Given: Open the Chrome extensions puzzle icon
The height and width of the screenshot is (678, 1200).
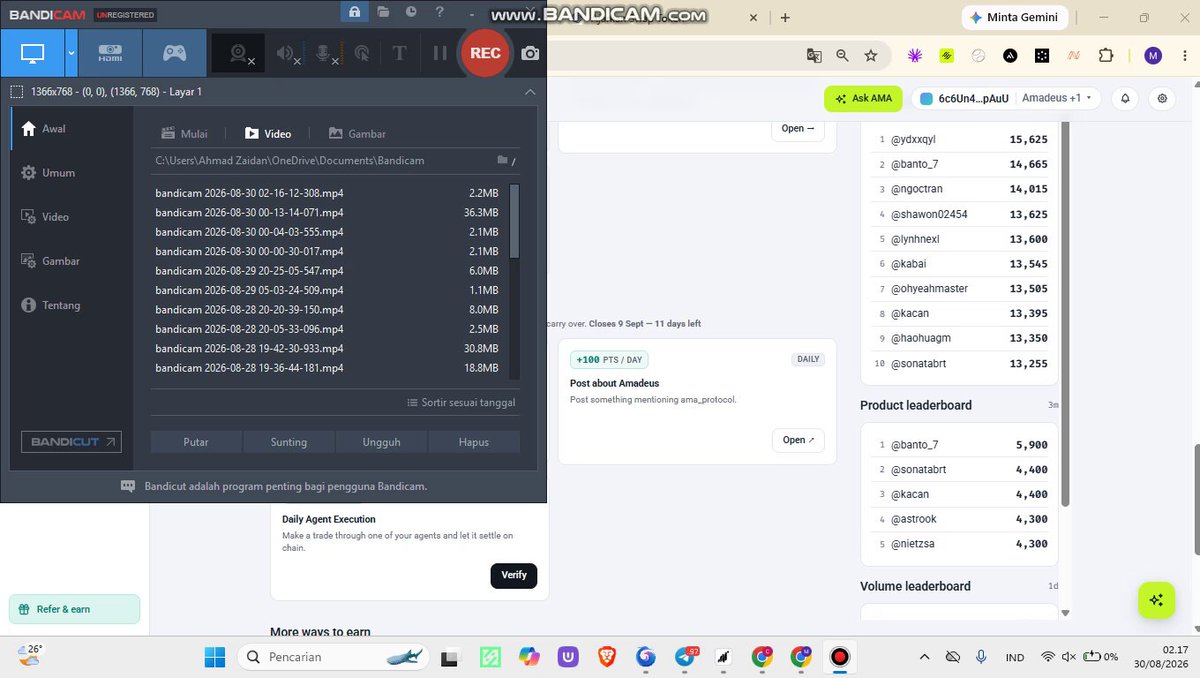Looking at the screenshot, I should coord(1106,56).
